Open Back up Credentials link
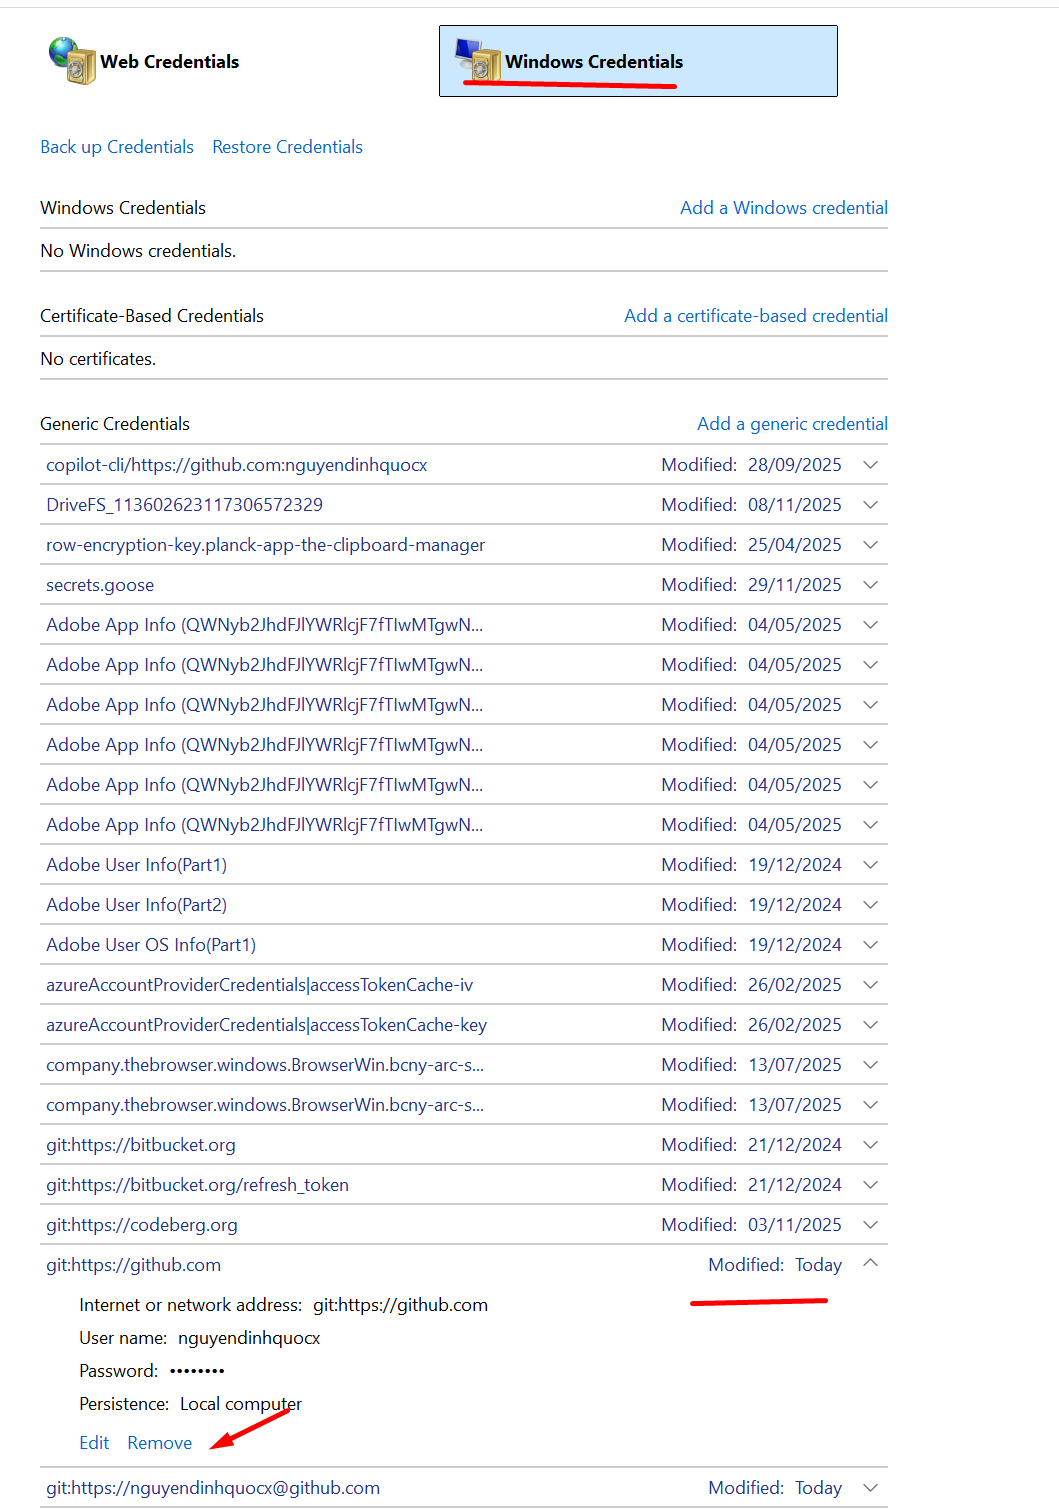Screen dimensions: 1059x1510 point(117,147)
